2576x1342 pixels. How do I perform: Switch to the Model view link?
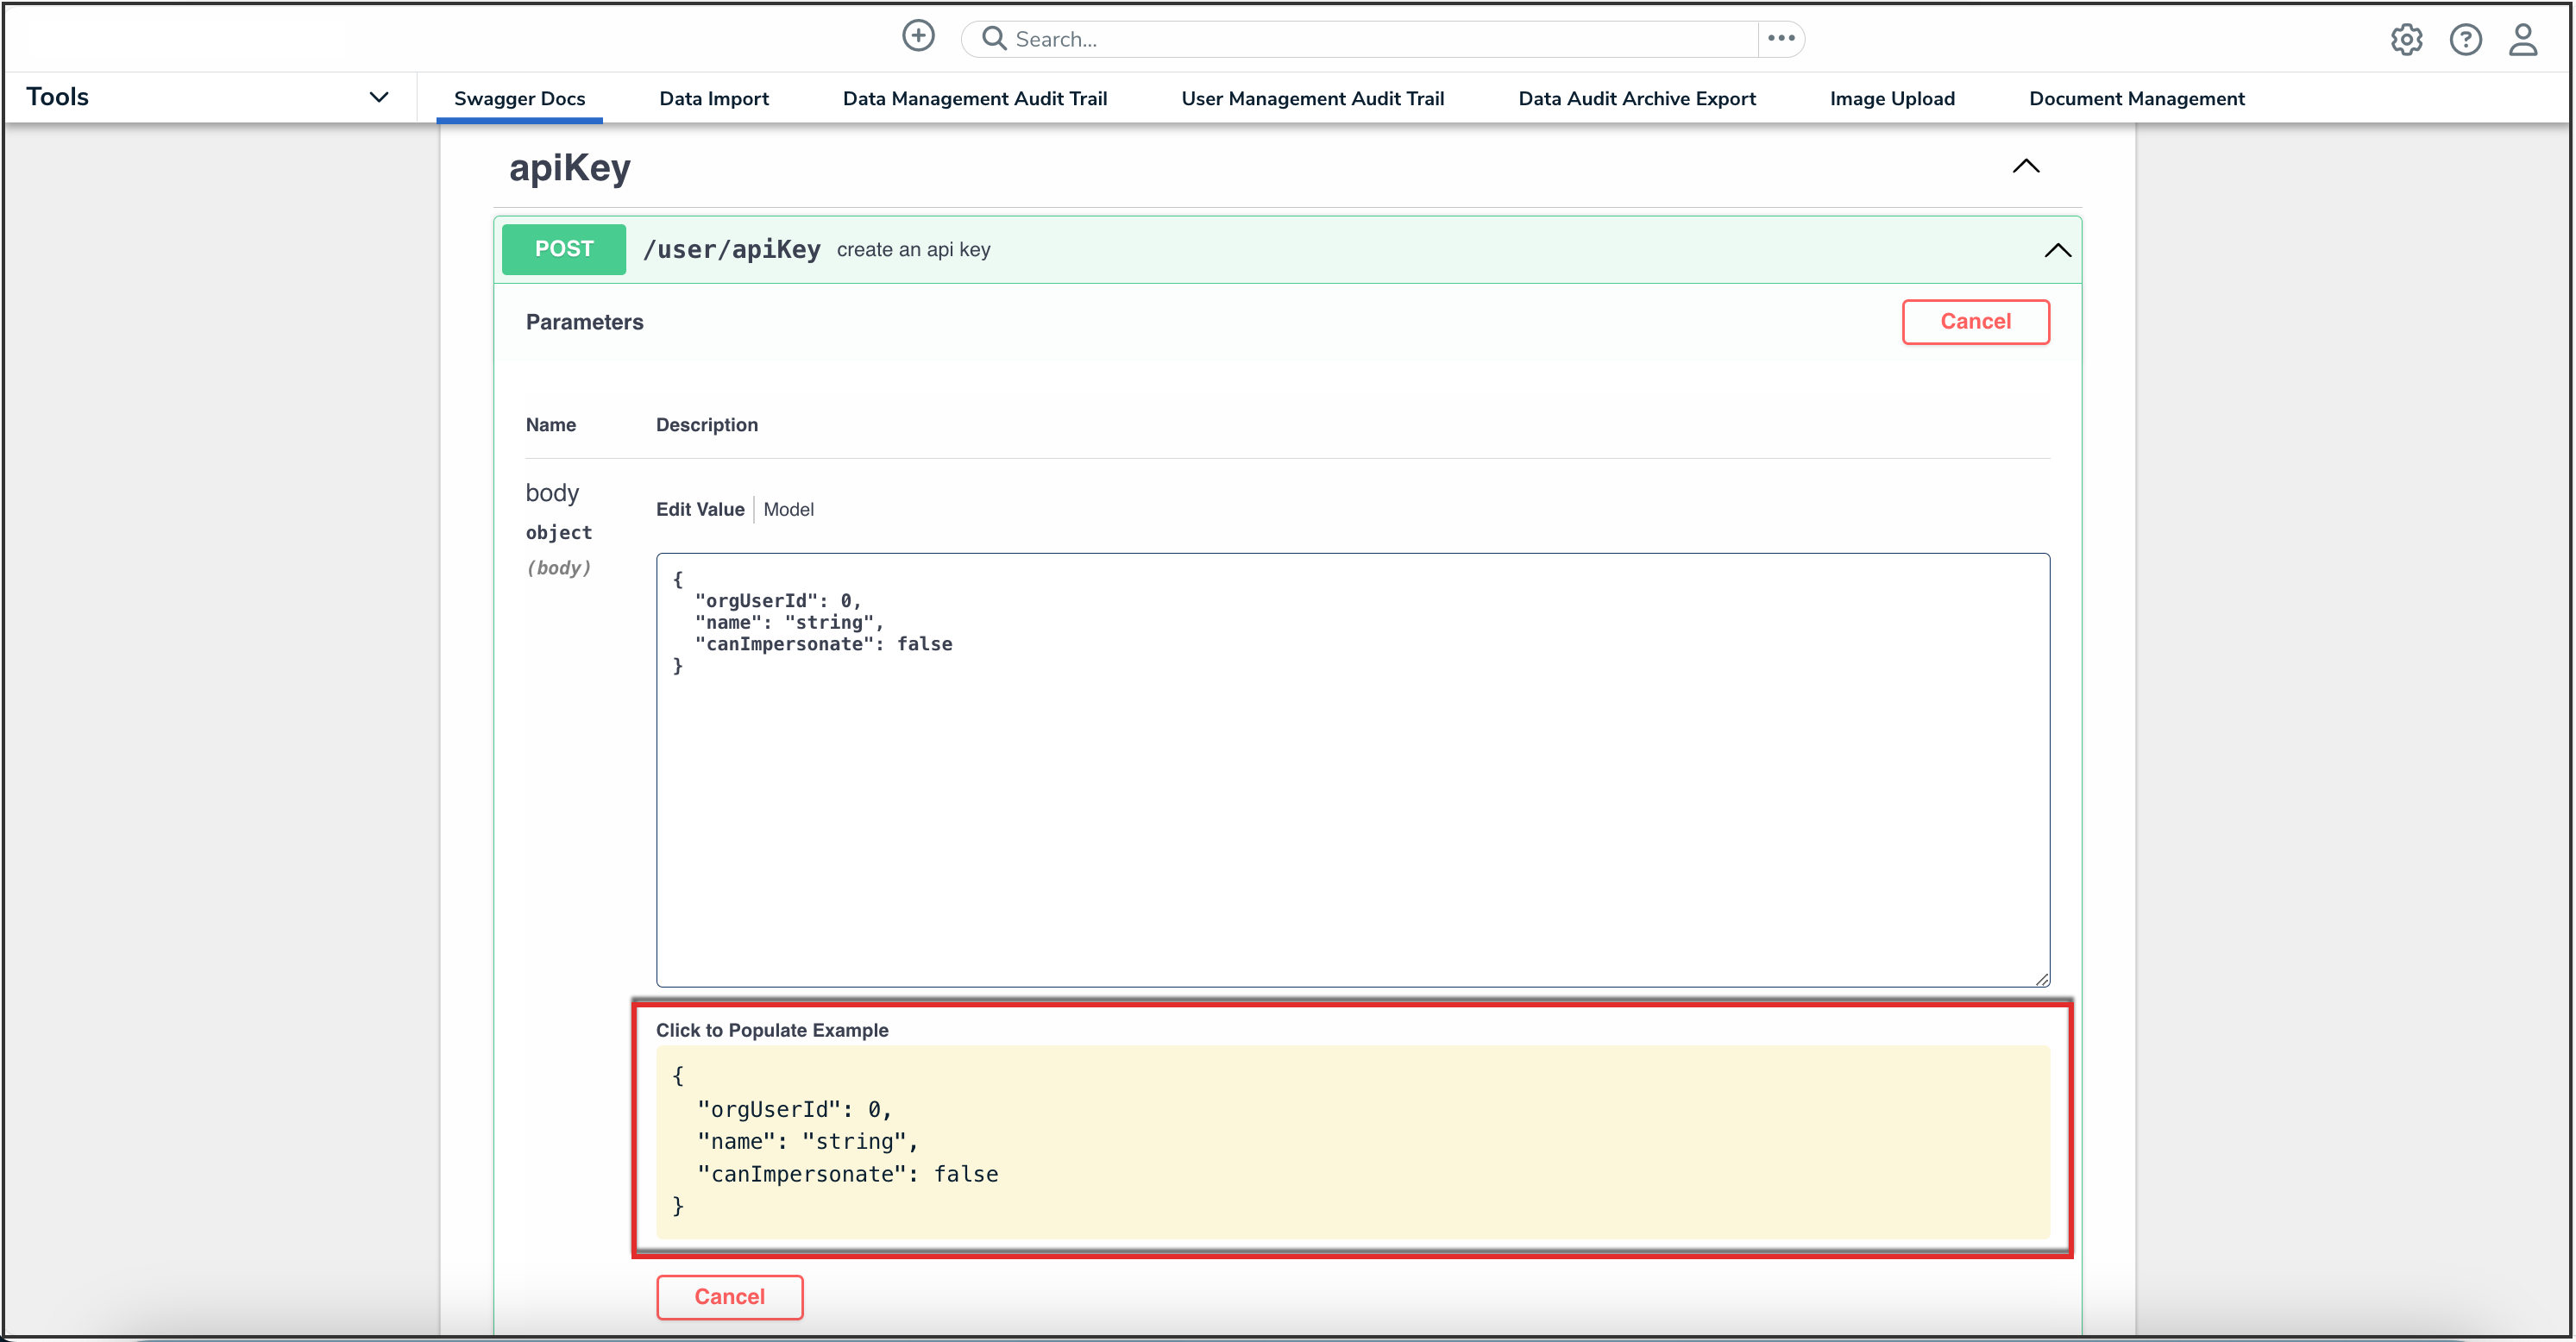tap(788, 510)
